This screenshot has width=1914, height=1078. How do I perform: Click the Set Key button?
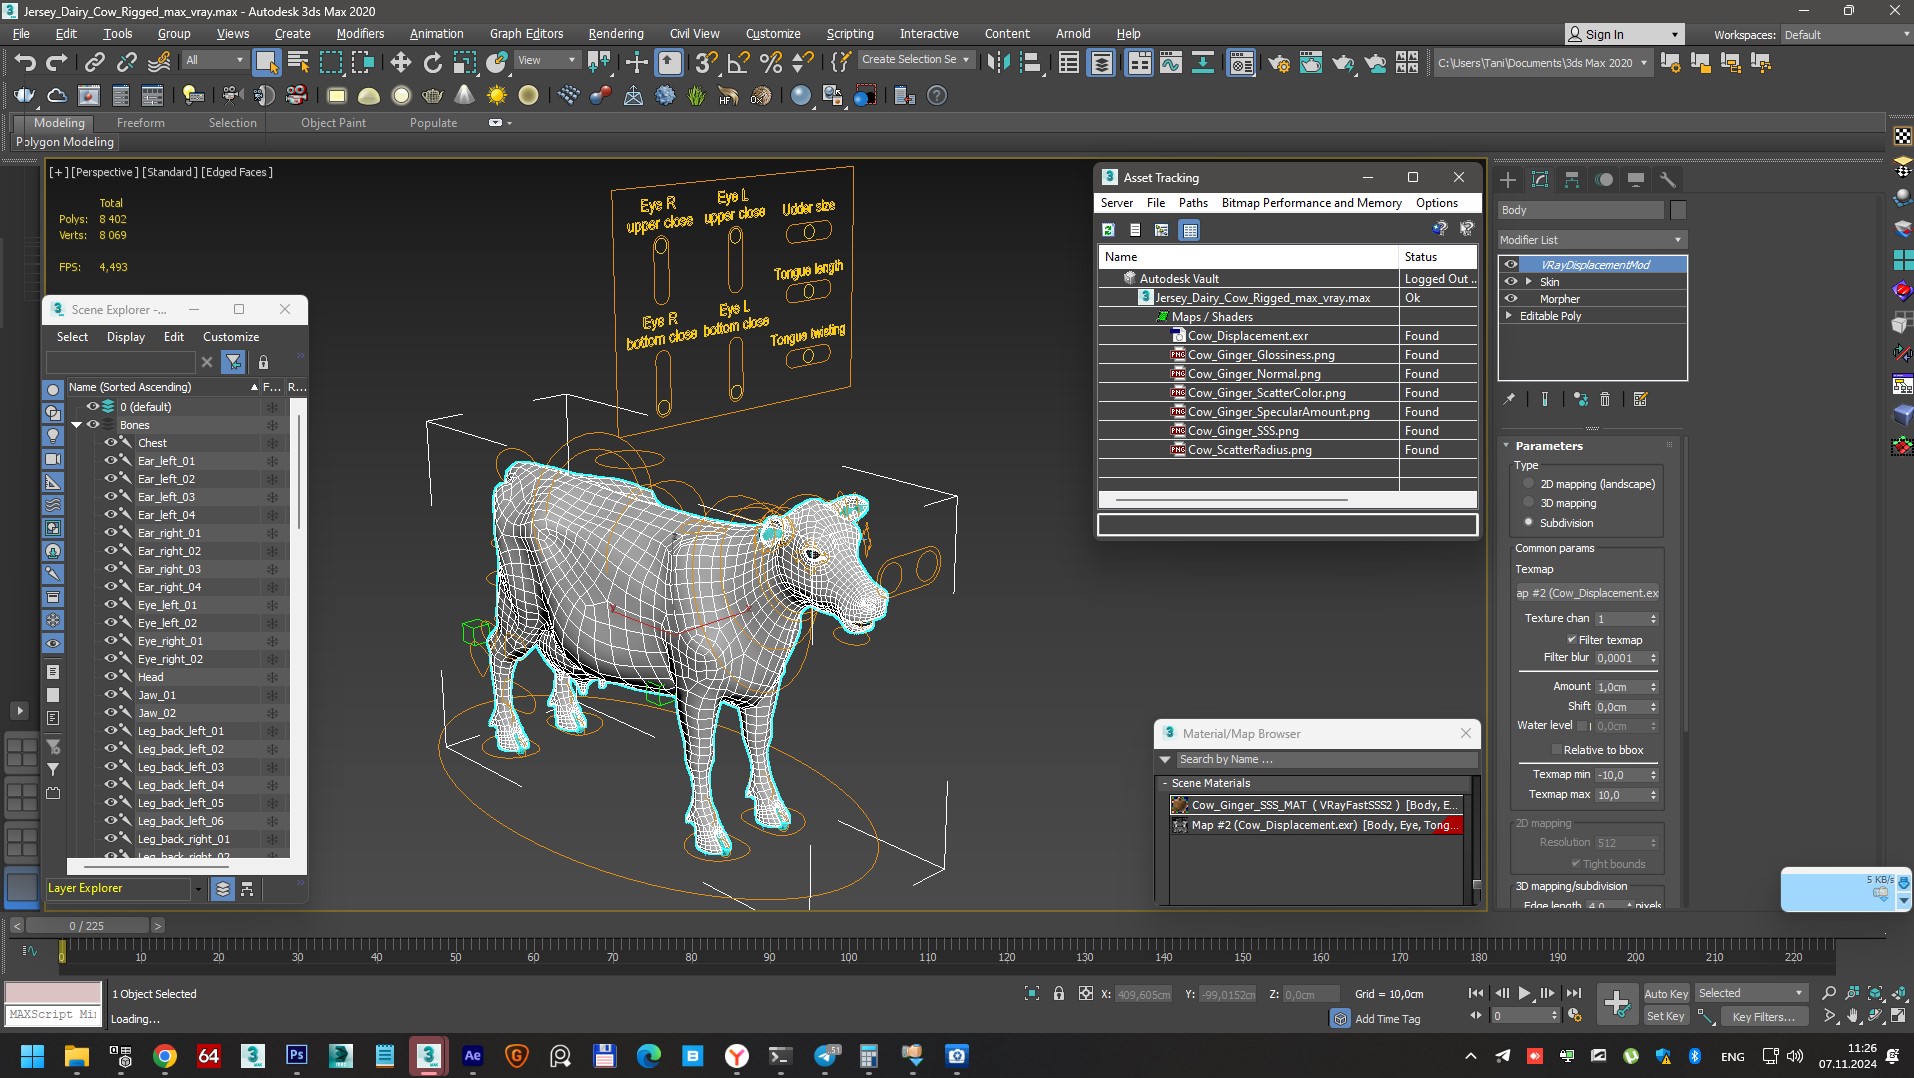1666,1016
